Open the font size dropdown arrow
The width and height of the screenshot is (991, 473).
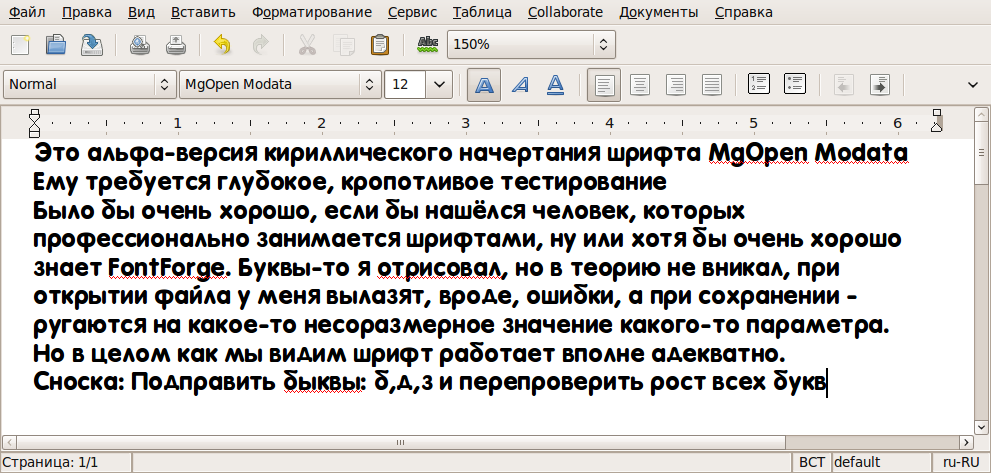coord(439,85)
